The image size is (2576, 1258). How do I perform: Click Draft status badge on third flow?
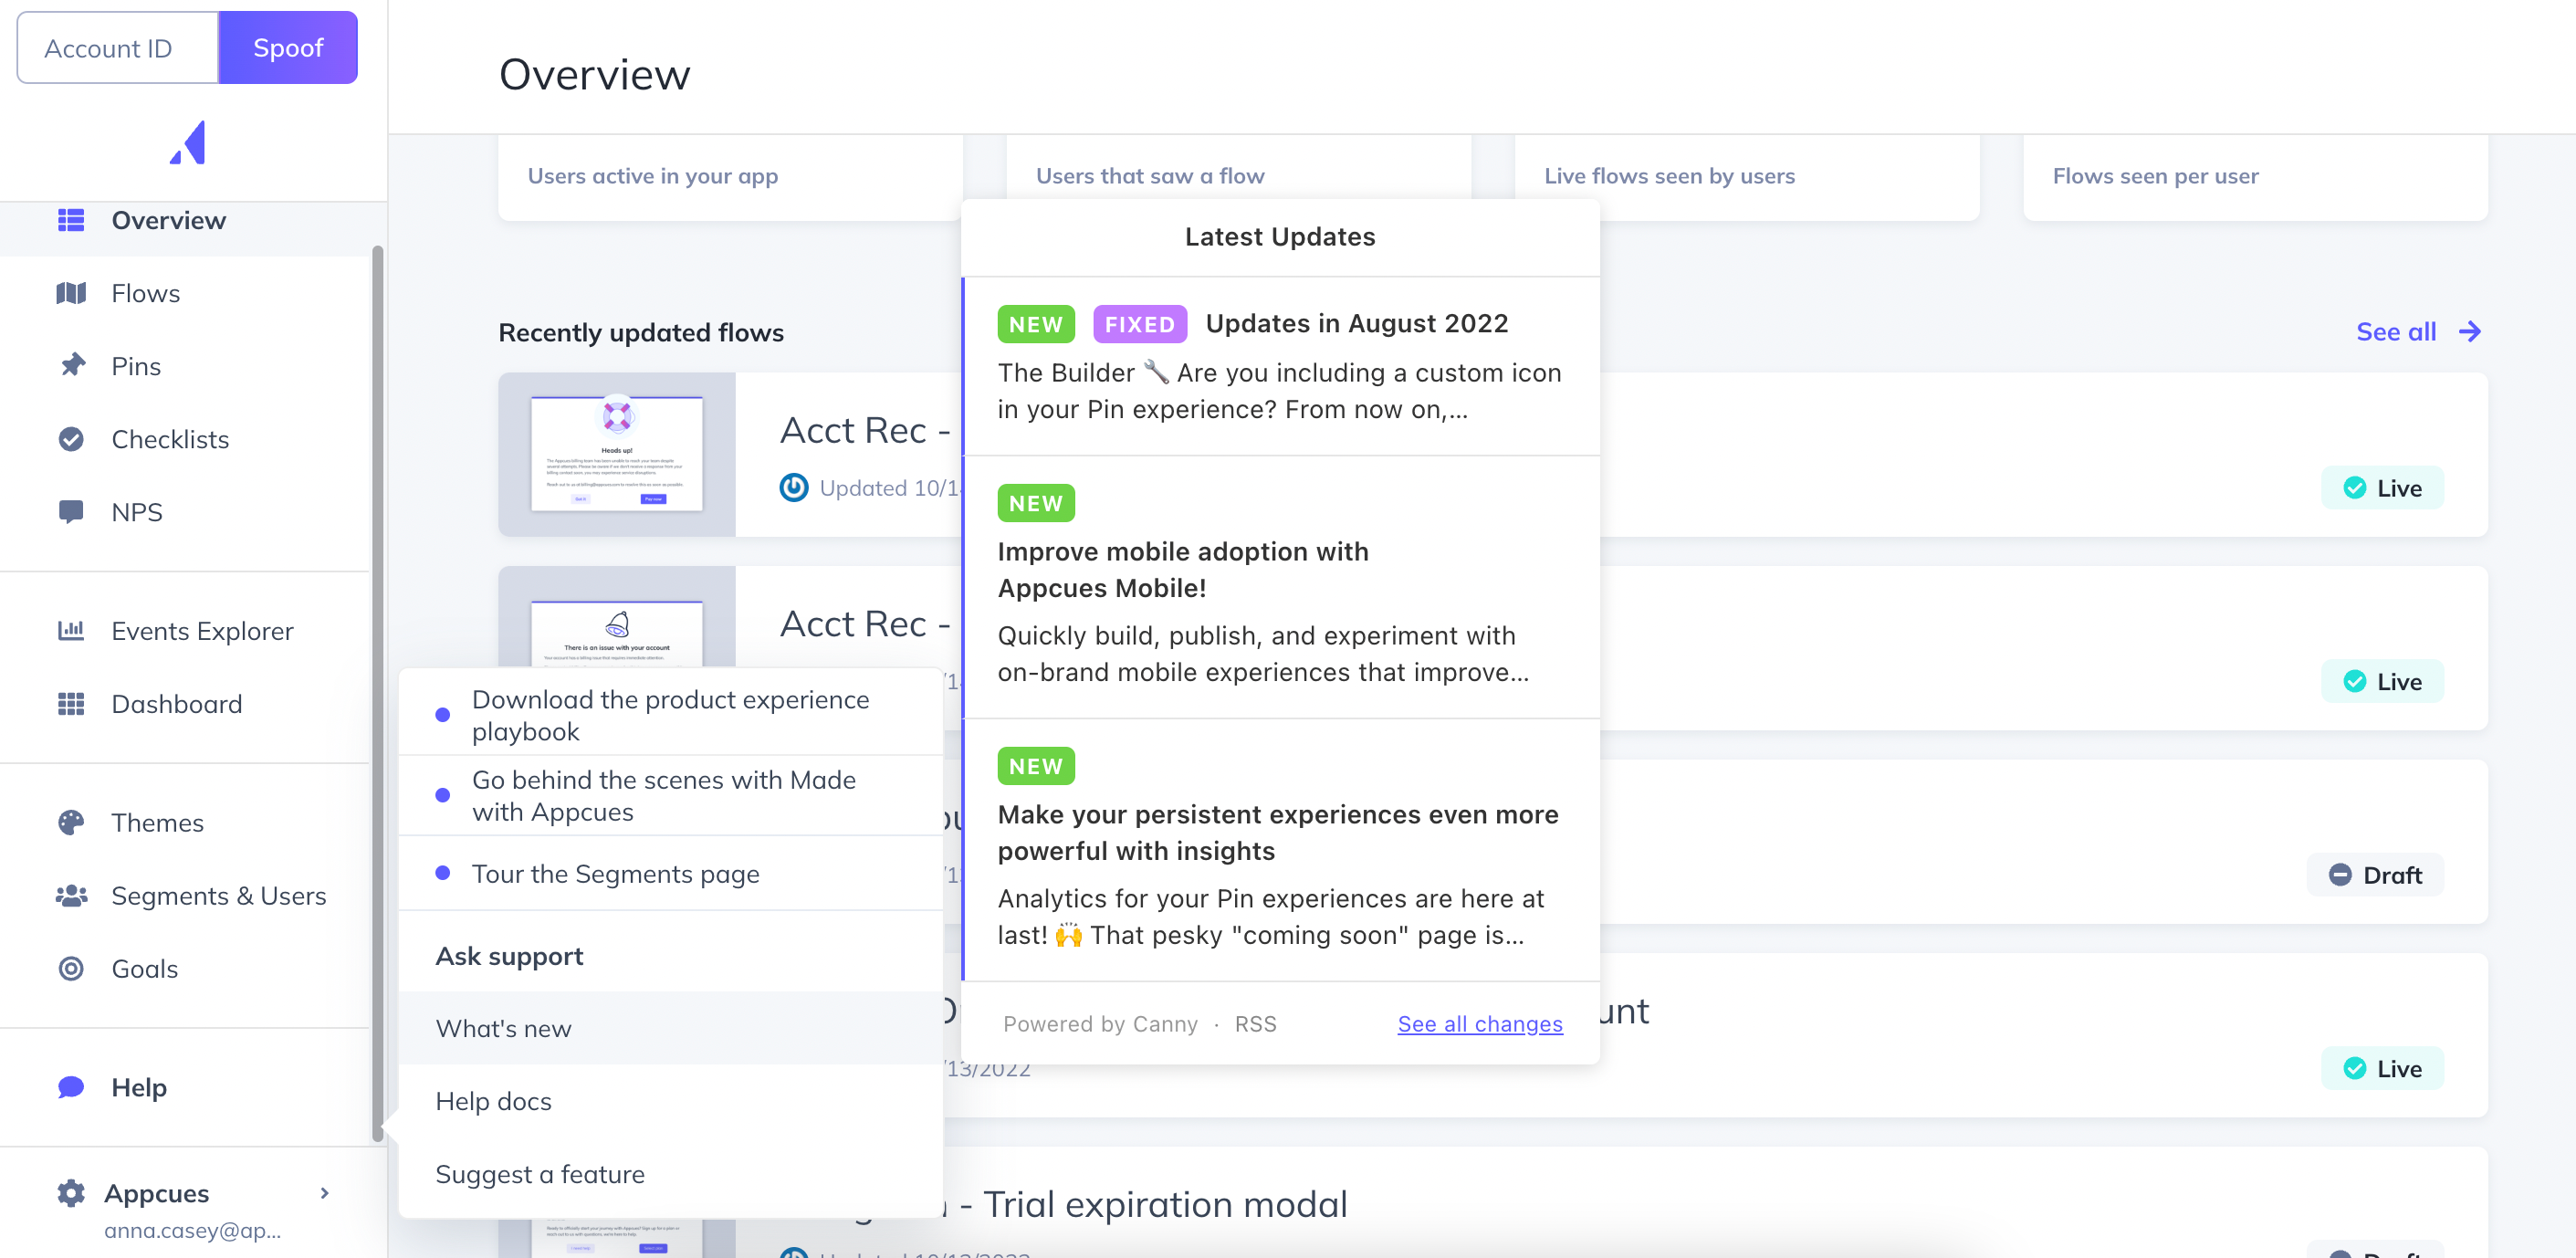click(2375, 875)
